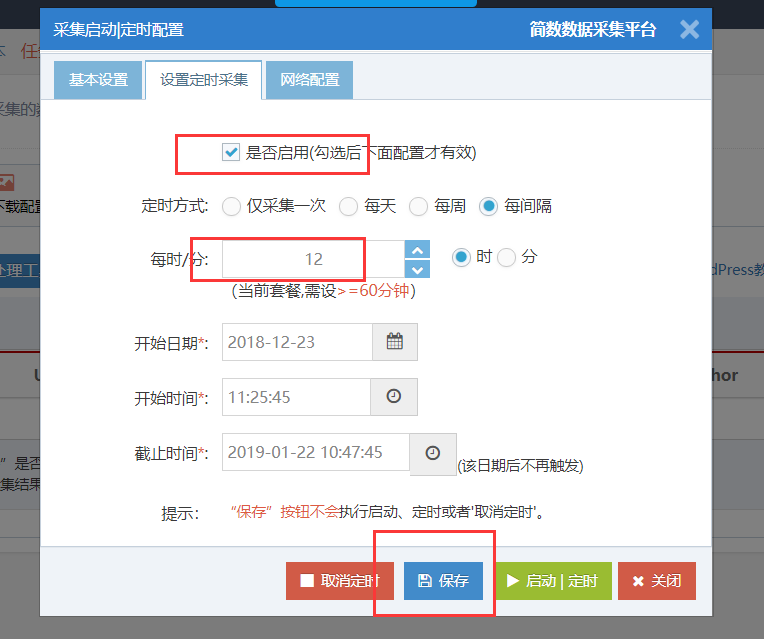Click the 保存 button
Viewport: 764px width, 639px height.
443,581
